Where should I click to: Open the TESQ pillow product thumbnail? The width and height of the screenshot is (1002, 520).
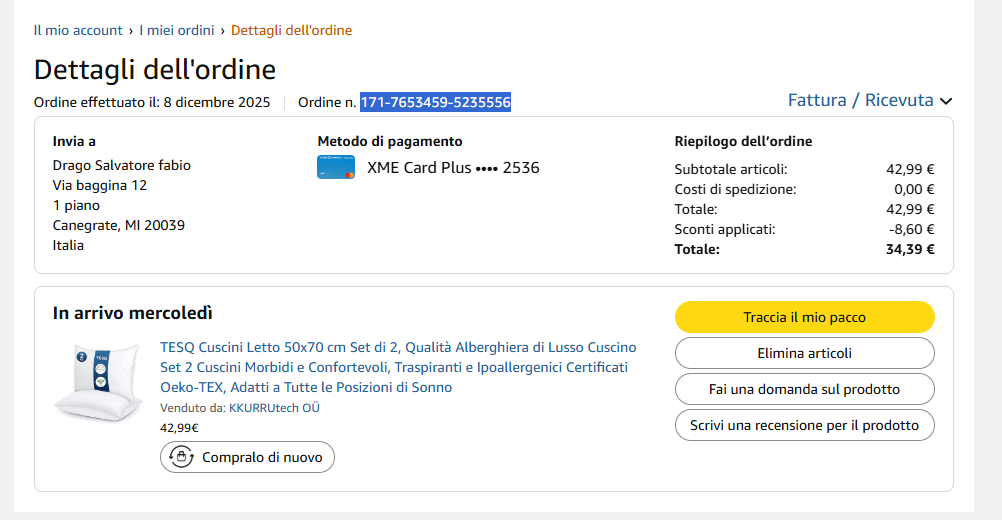pyautogui.click(x=98, y=382)
